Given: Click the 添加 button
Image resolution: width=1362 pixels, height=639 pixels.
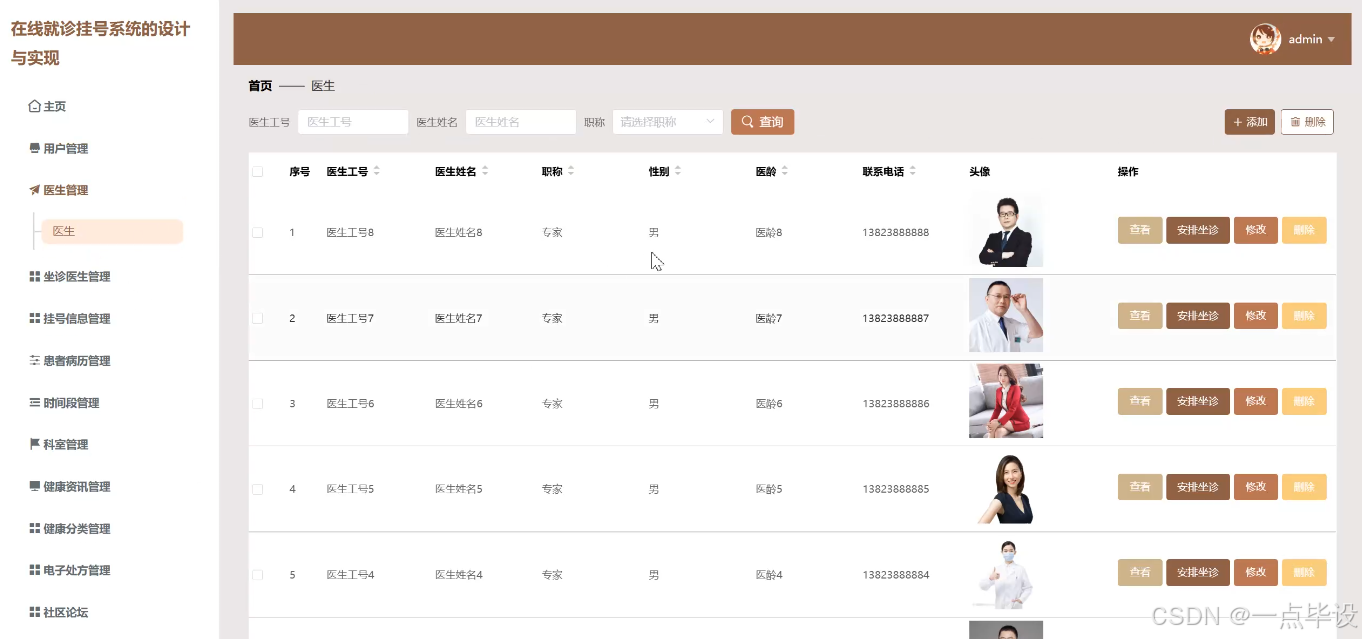Looking at the screenshot, I should (1250, 122).
